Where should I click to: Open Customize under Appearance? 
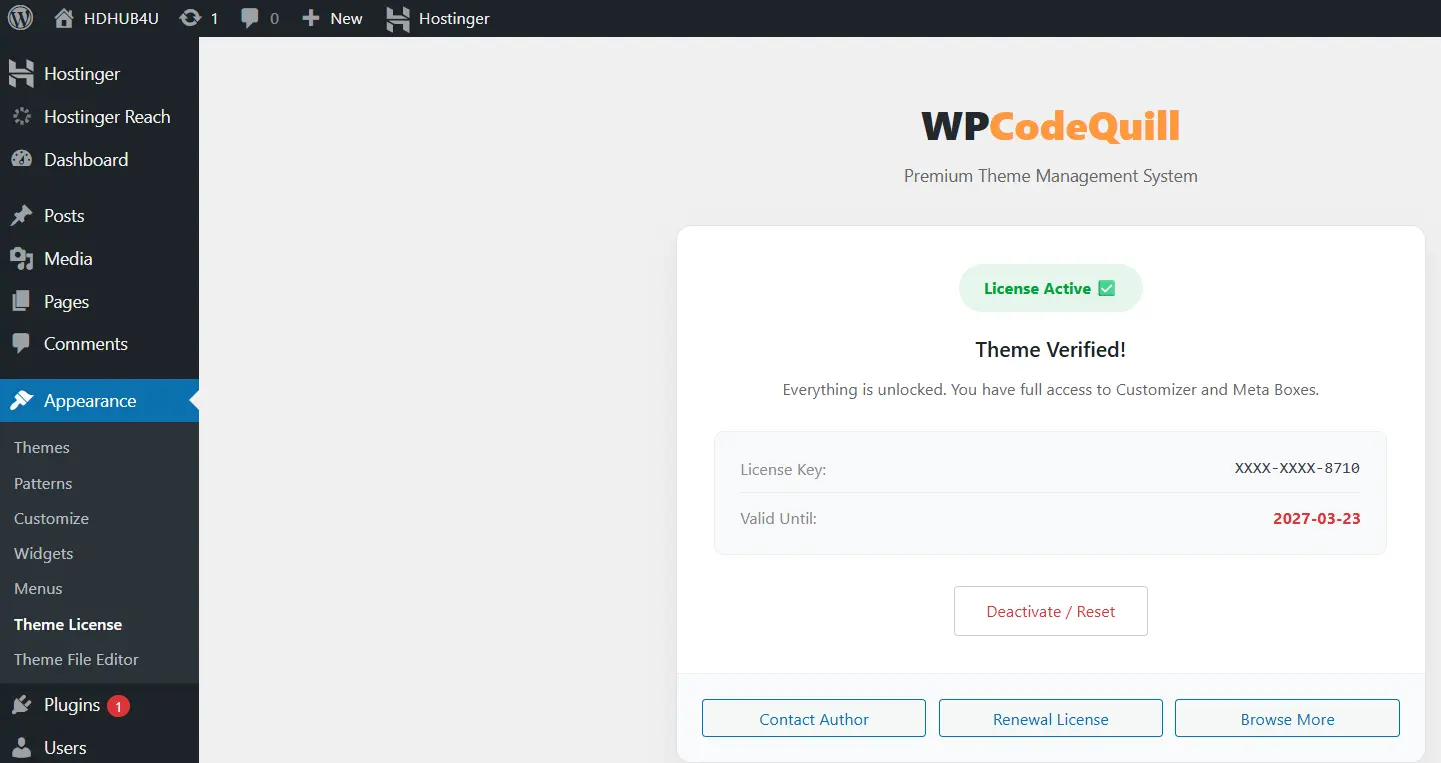(51, 519)
